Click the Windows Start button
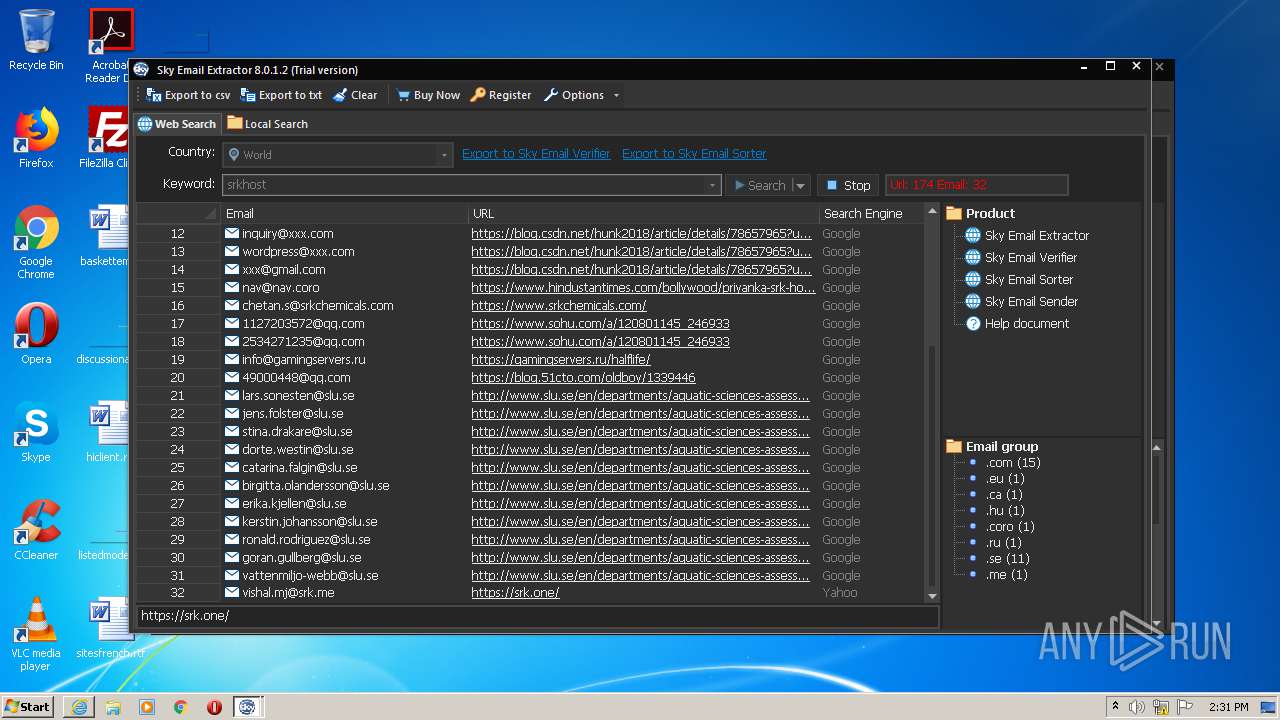The image size is (1280, 720). click(x=27, y=706)
